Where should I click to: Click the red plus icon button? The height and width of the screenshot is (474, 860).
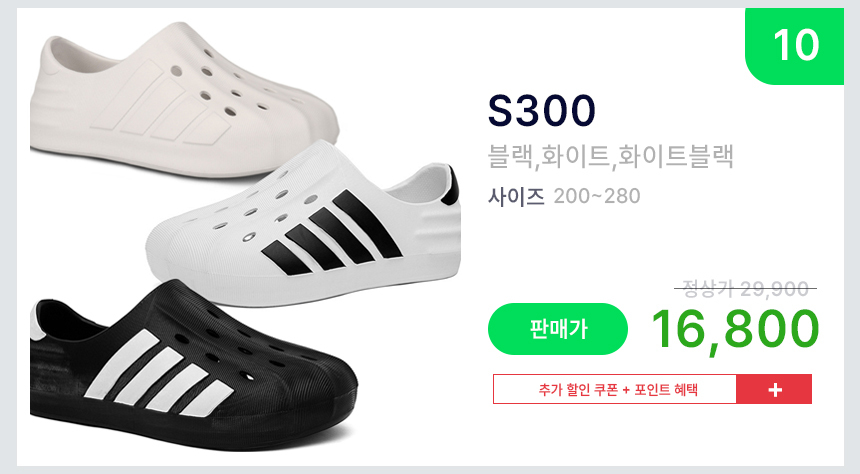[774, 390]
